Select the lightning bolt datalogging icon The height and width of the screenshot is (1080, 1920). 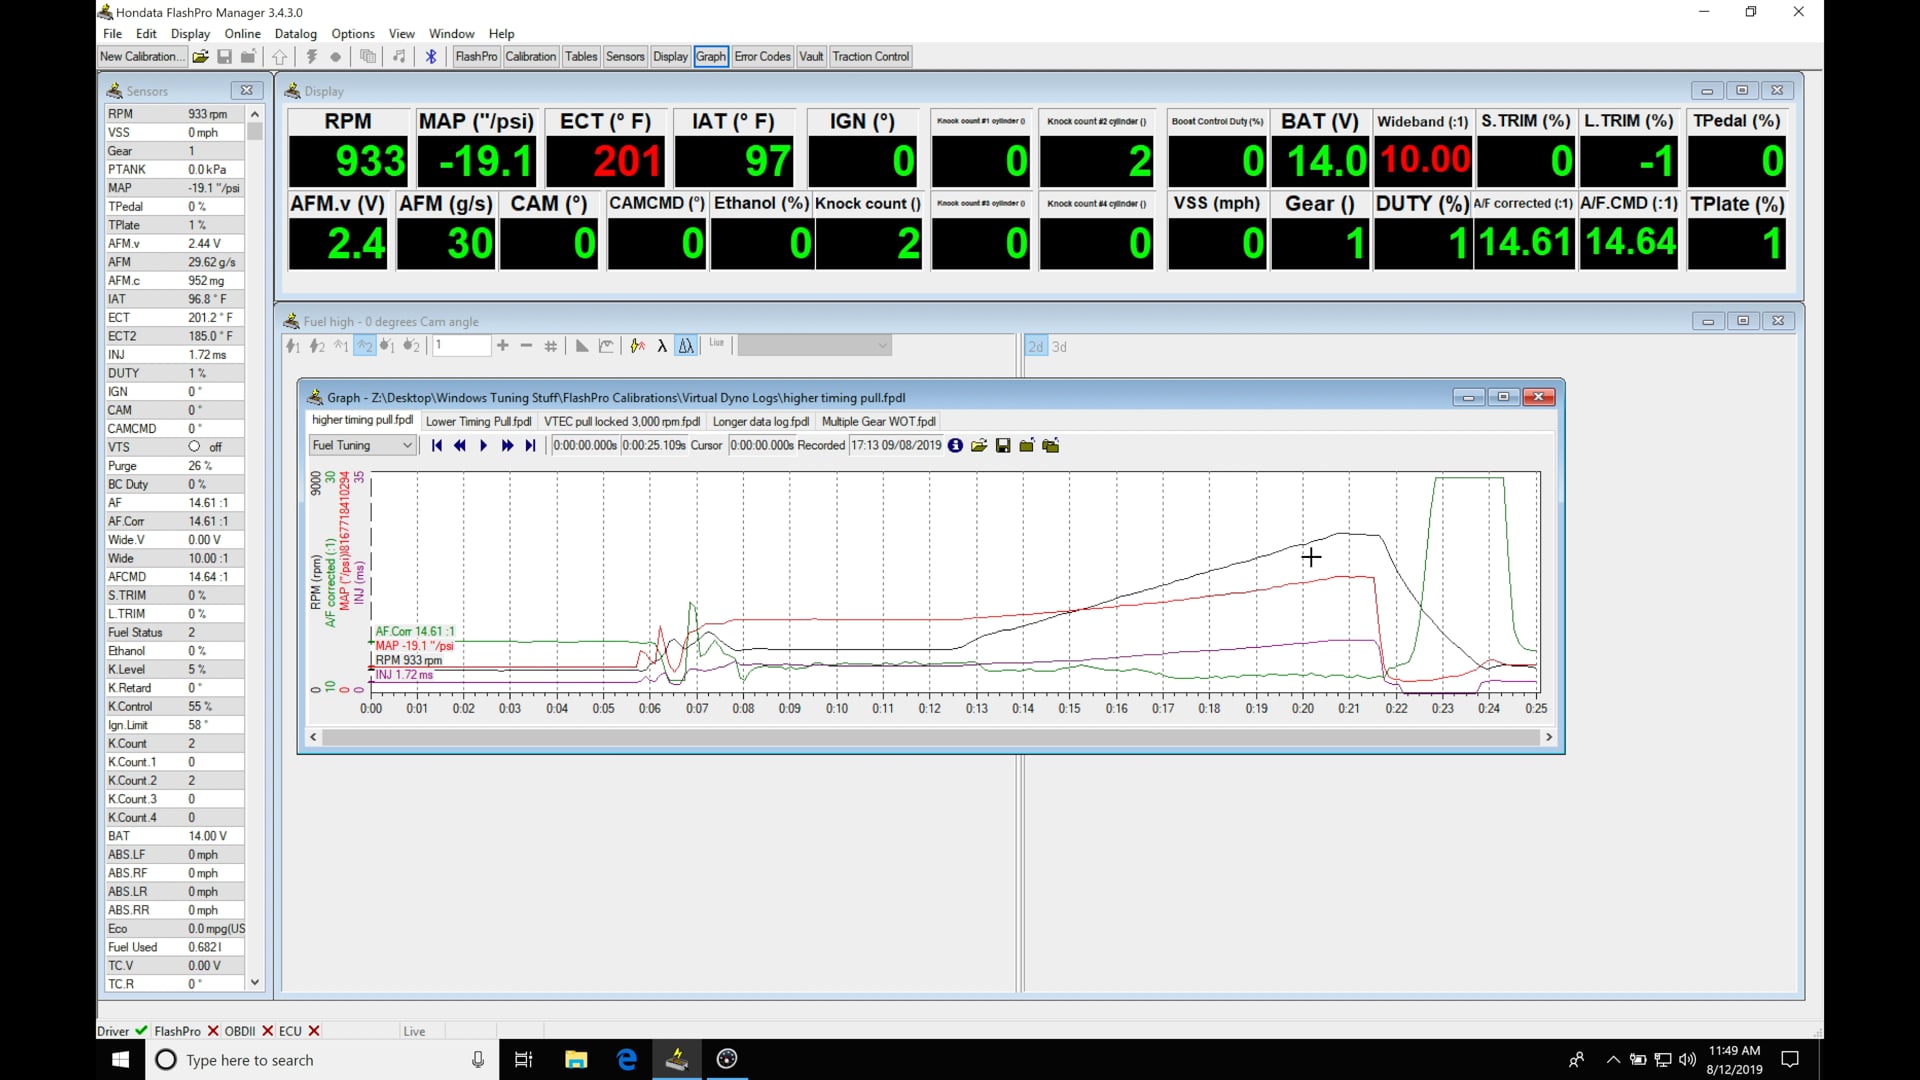(x=311, y=57)
